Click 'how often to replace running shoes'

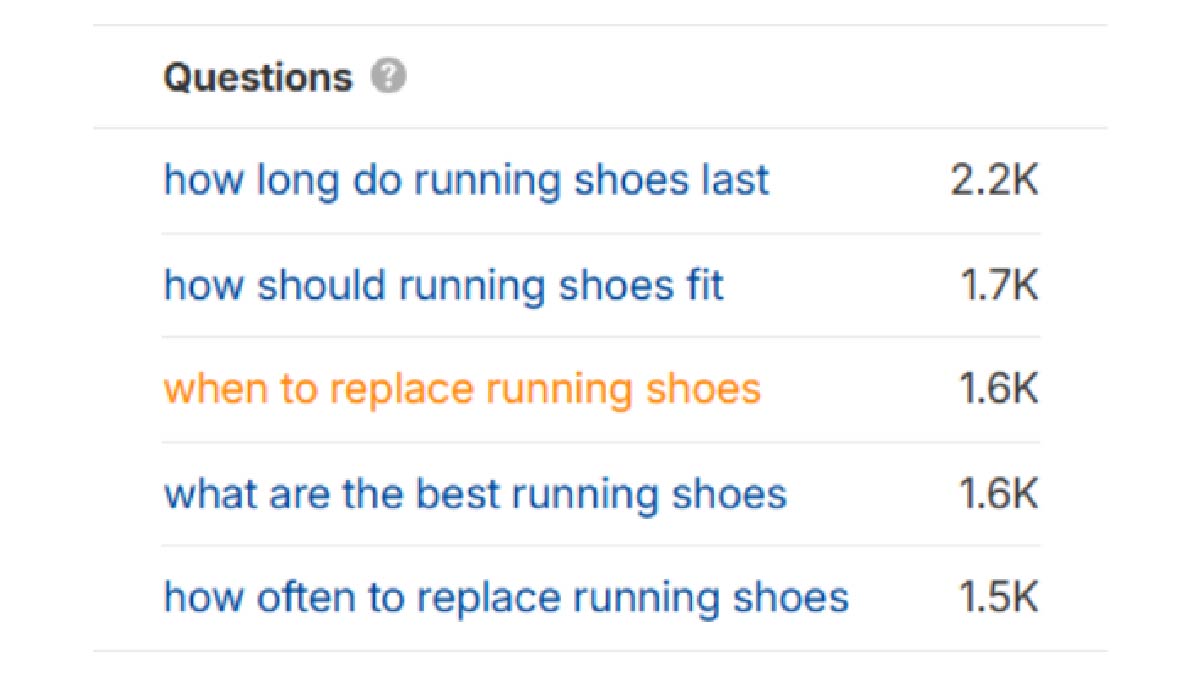[x=506, y=598]
